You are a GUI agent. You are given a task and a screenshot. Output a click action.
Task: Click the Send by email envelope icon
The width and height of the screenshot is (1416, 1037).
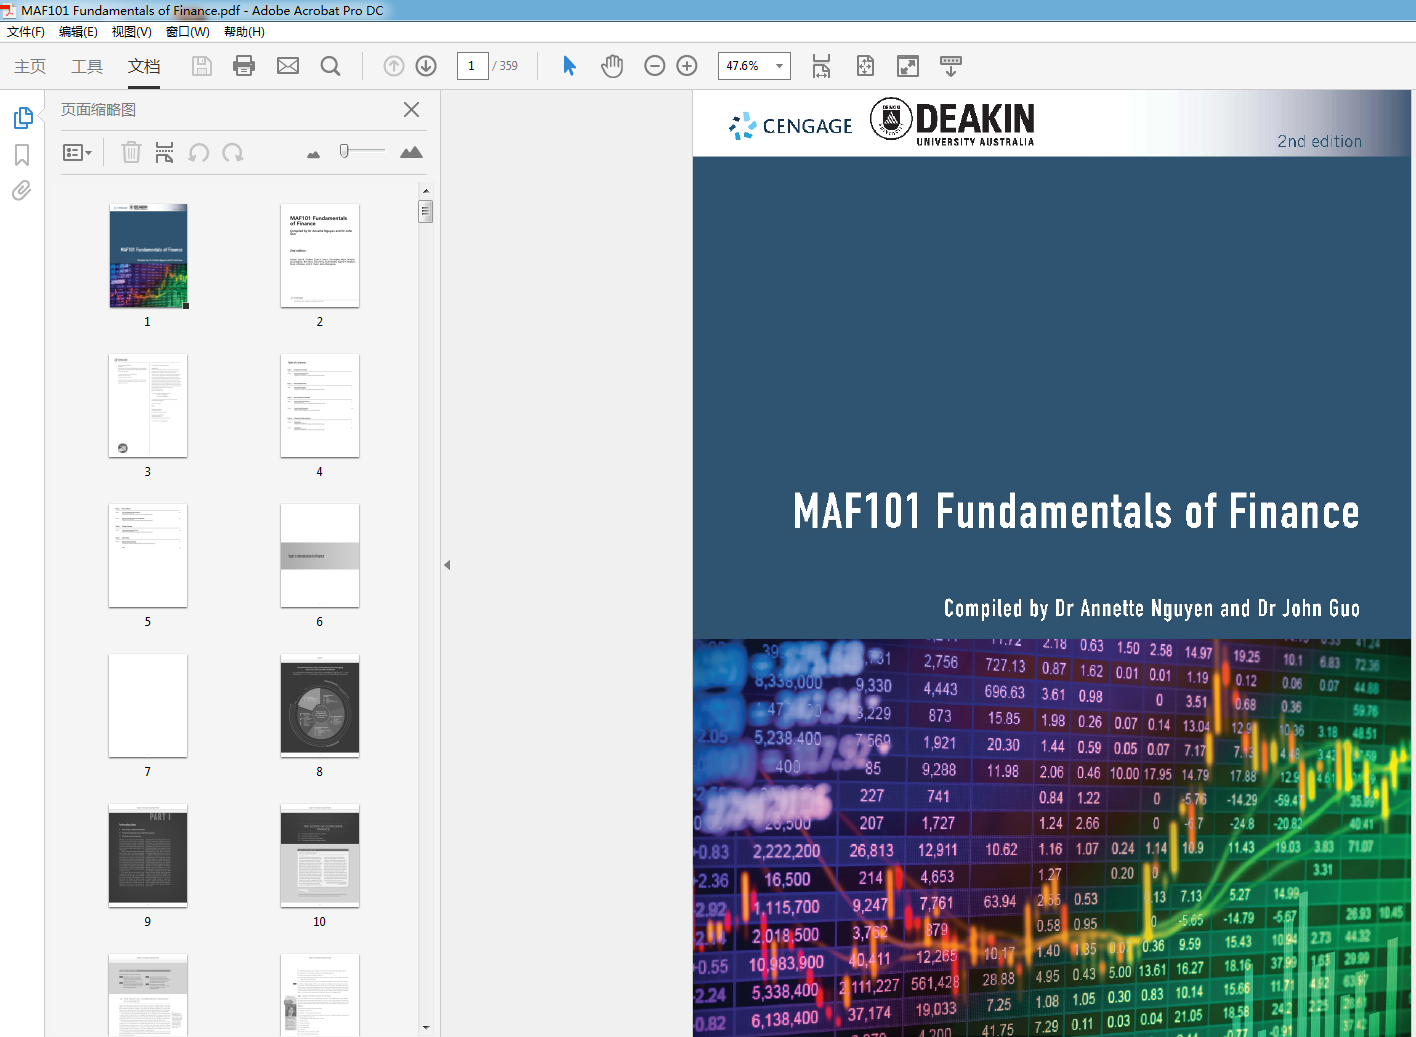(288, 66)
